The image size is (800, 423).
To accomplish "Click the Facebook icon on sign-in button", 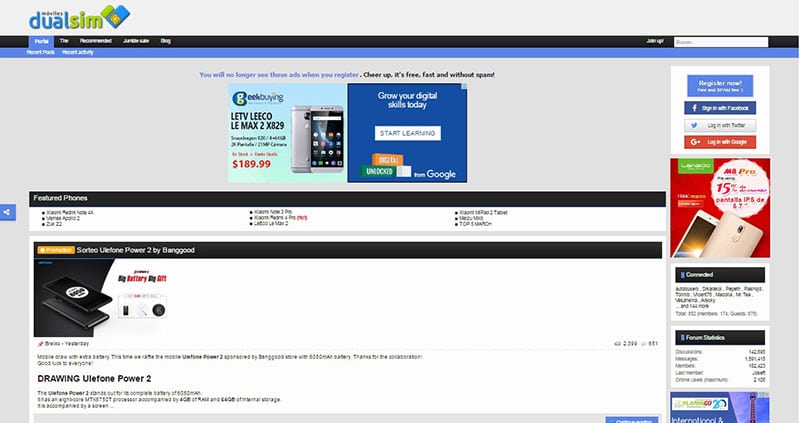I will (694, 108).
